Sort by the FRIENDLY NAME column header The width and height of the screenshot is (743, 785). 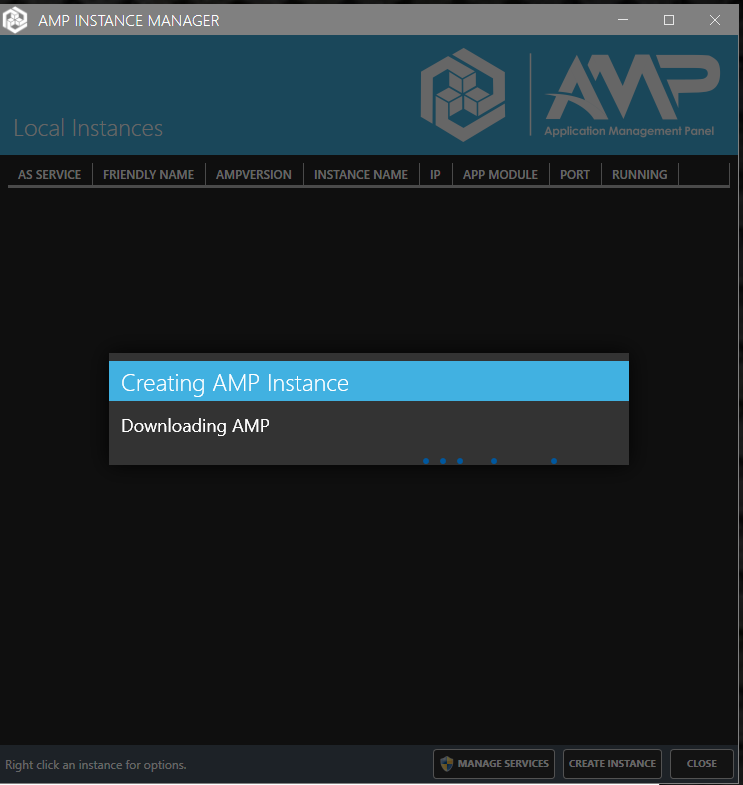(x=149, y=175)
